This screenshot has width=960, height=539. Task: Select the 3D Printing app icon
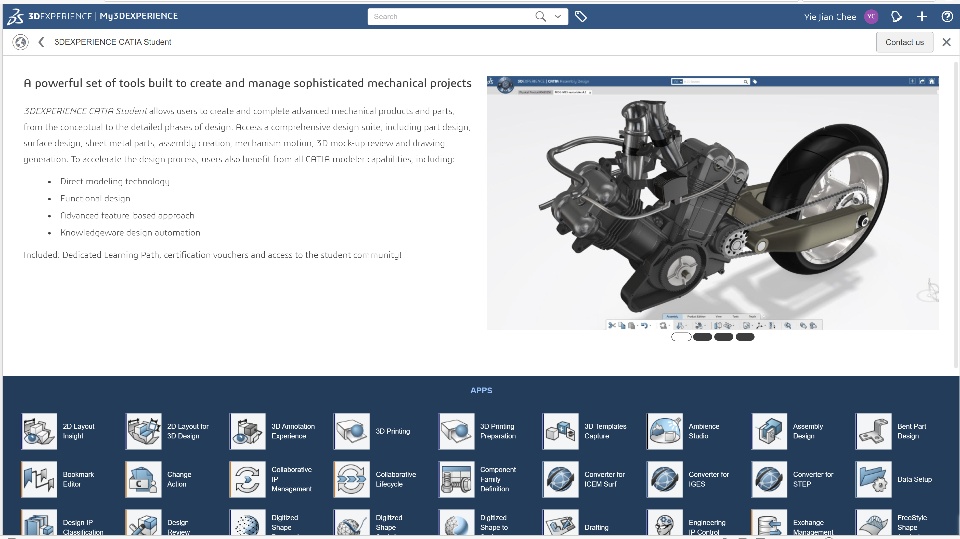[x=351, y=431]
